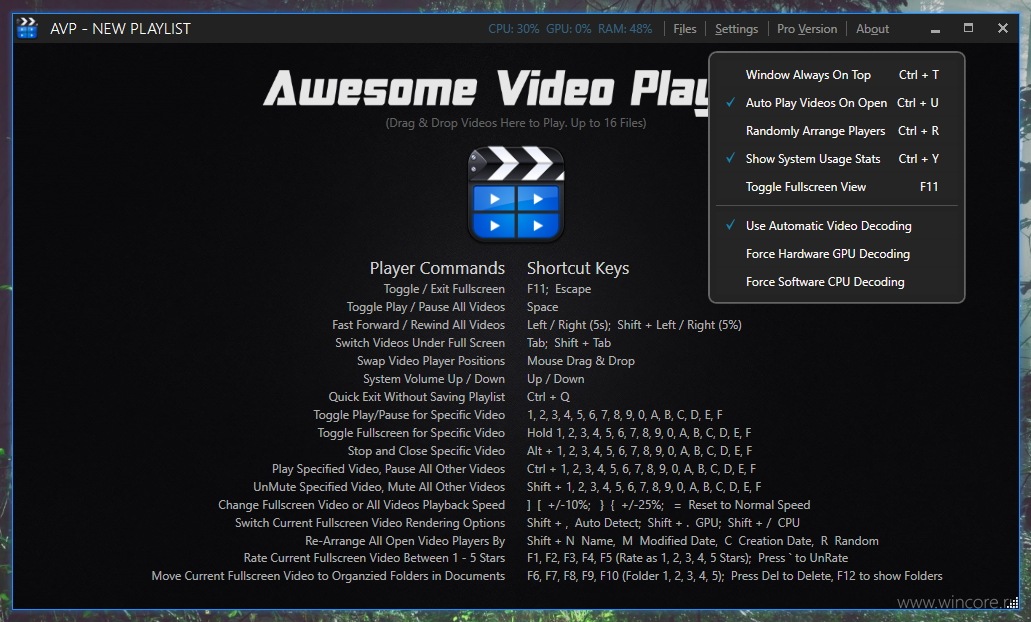Screen dimensions: 1031x622
Task: Select Randomly Arrange Players option
Action: [837, 131]
